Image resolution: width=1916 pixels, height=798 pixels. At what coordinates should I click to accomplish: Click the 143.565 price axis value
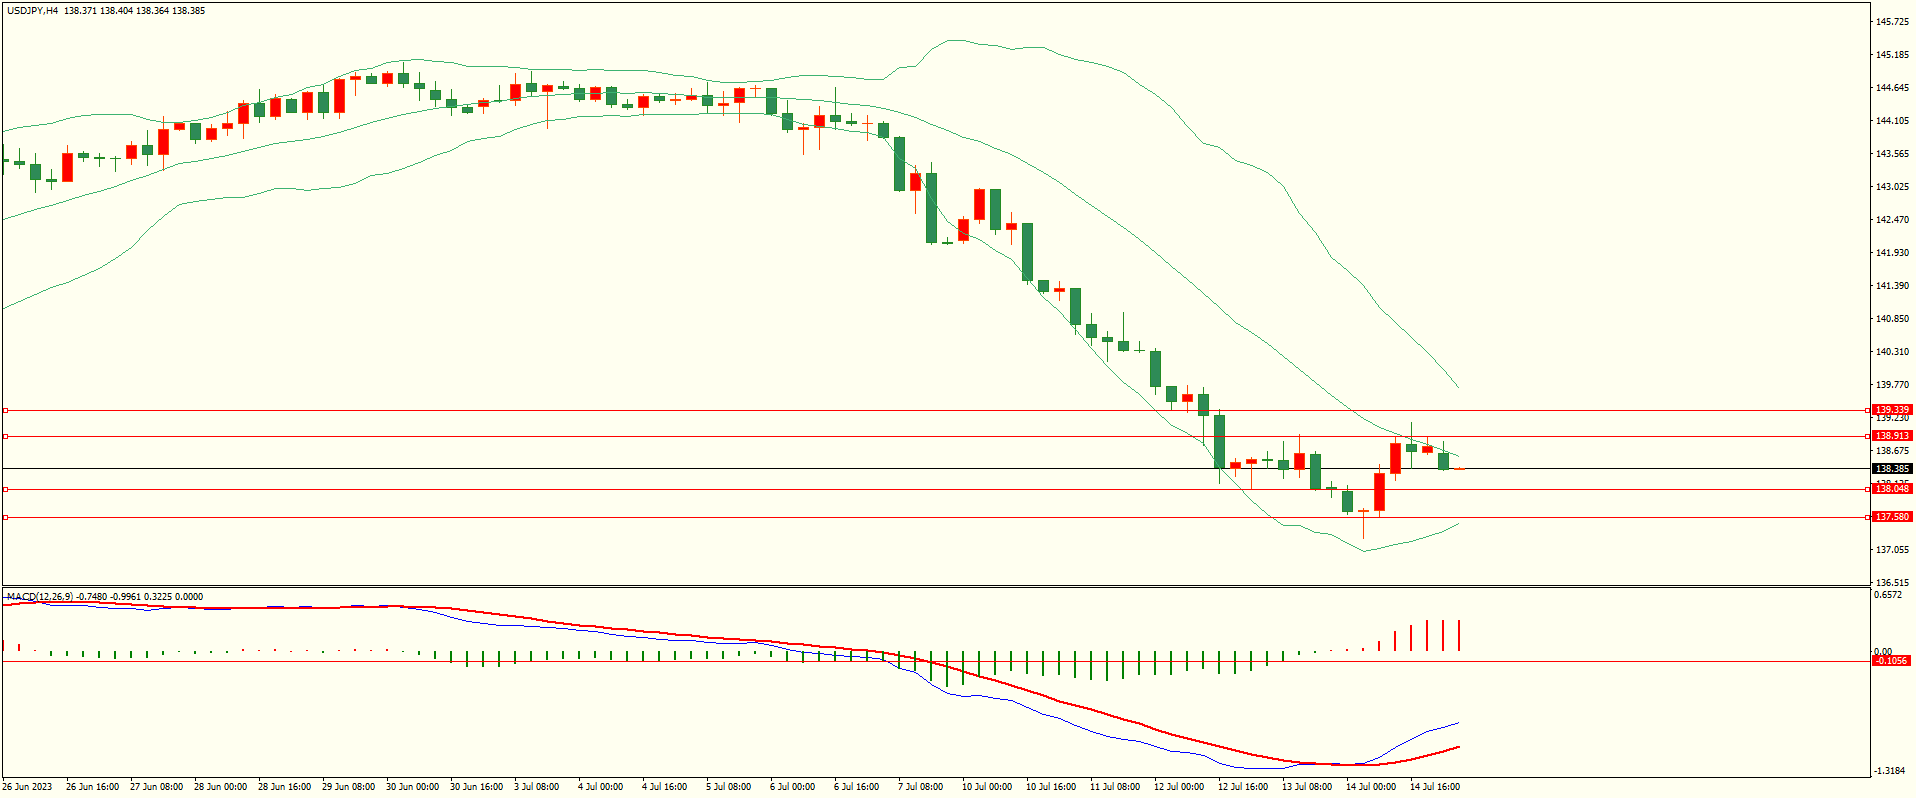pos(1893,154)
